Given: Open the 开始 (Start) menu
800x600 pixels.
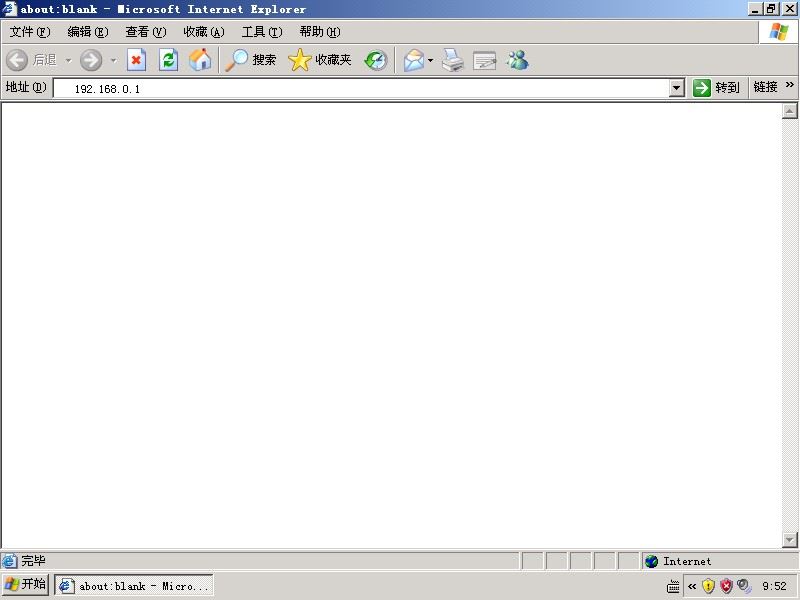Looking at the screenshot, I should (26, 585).
